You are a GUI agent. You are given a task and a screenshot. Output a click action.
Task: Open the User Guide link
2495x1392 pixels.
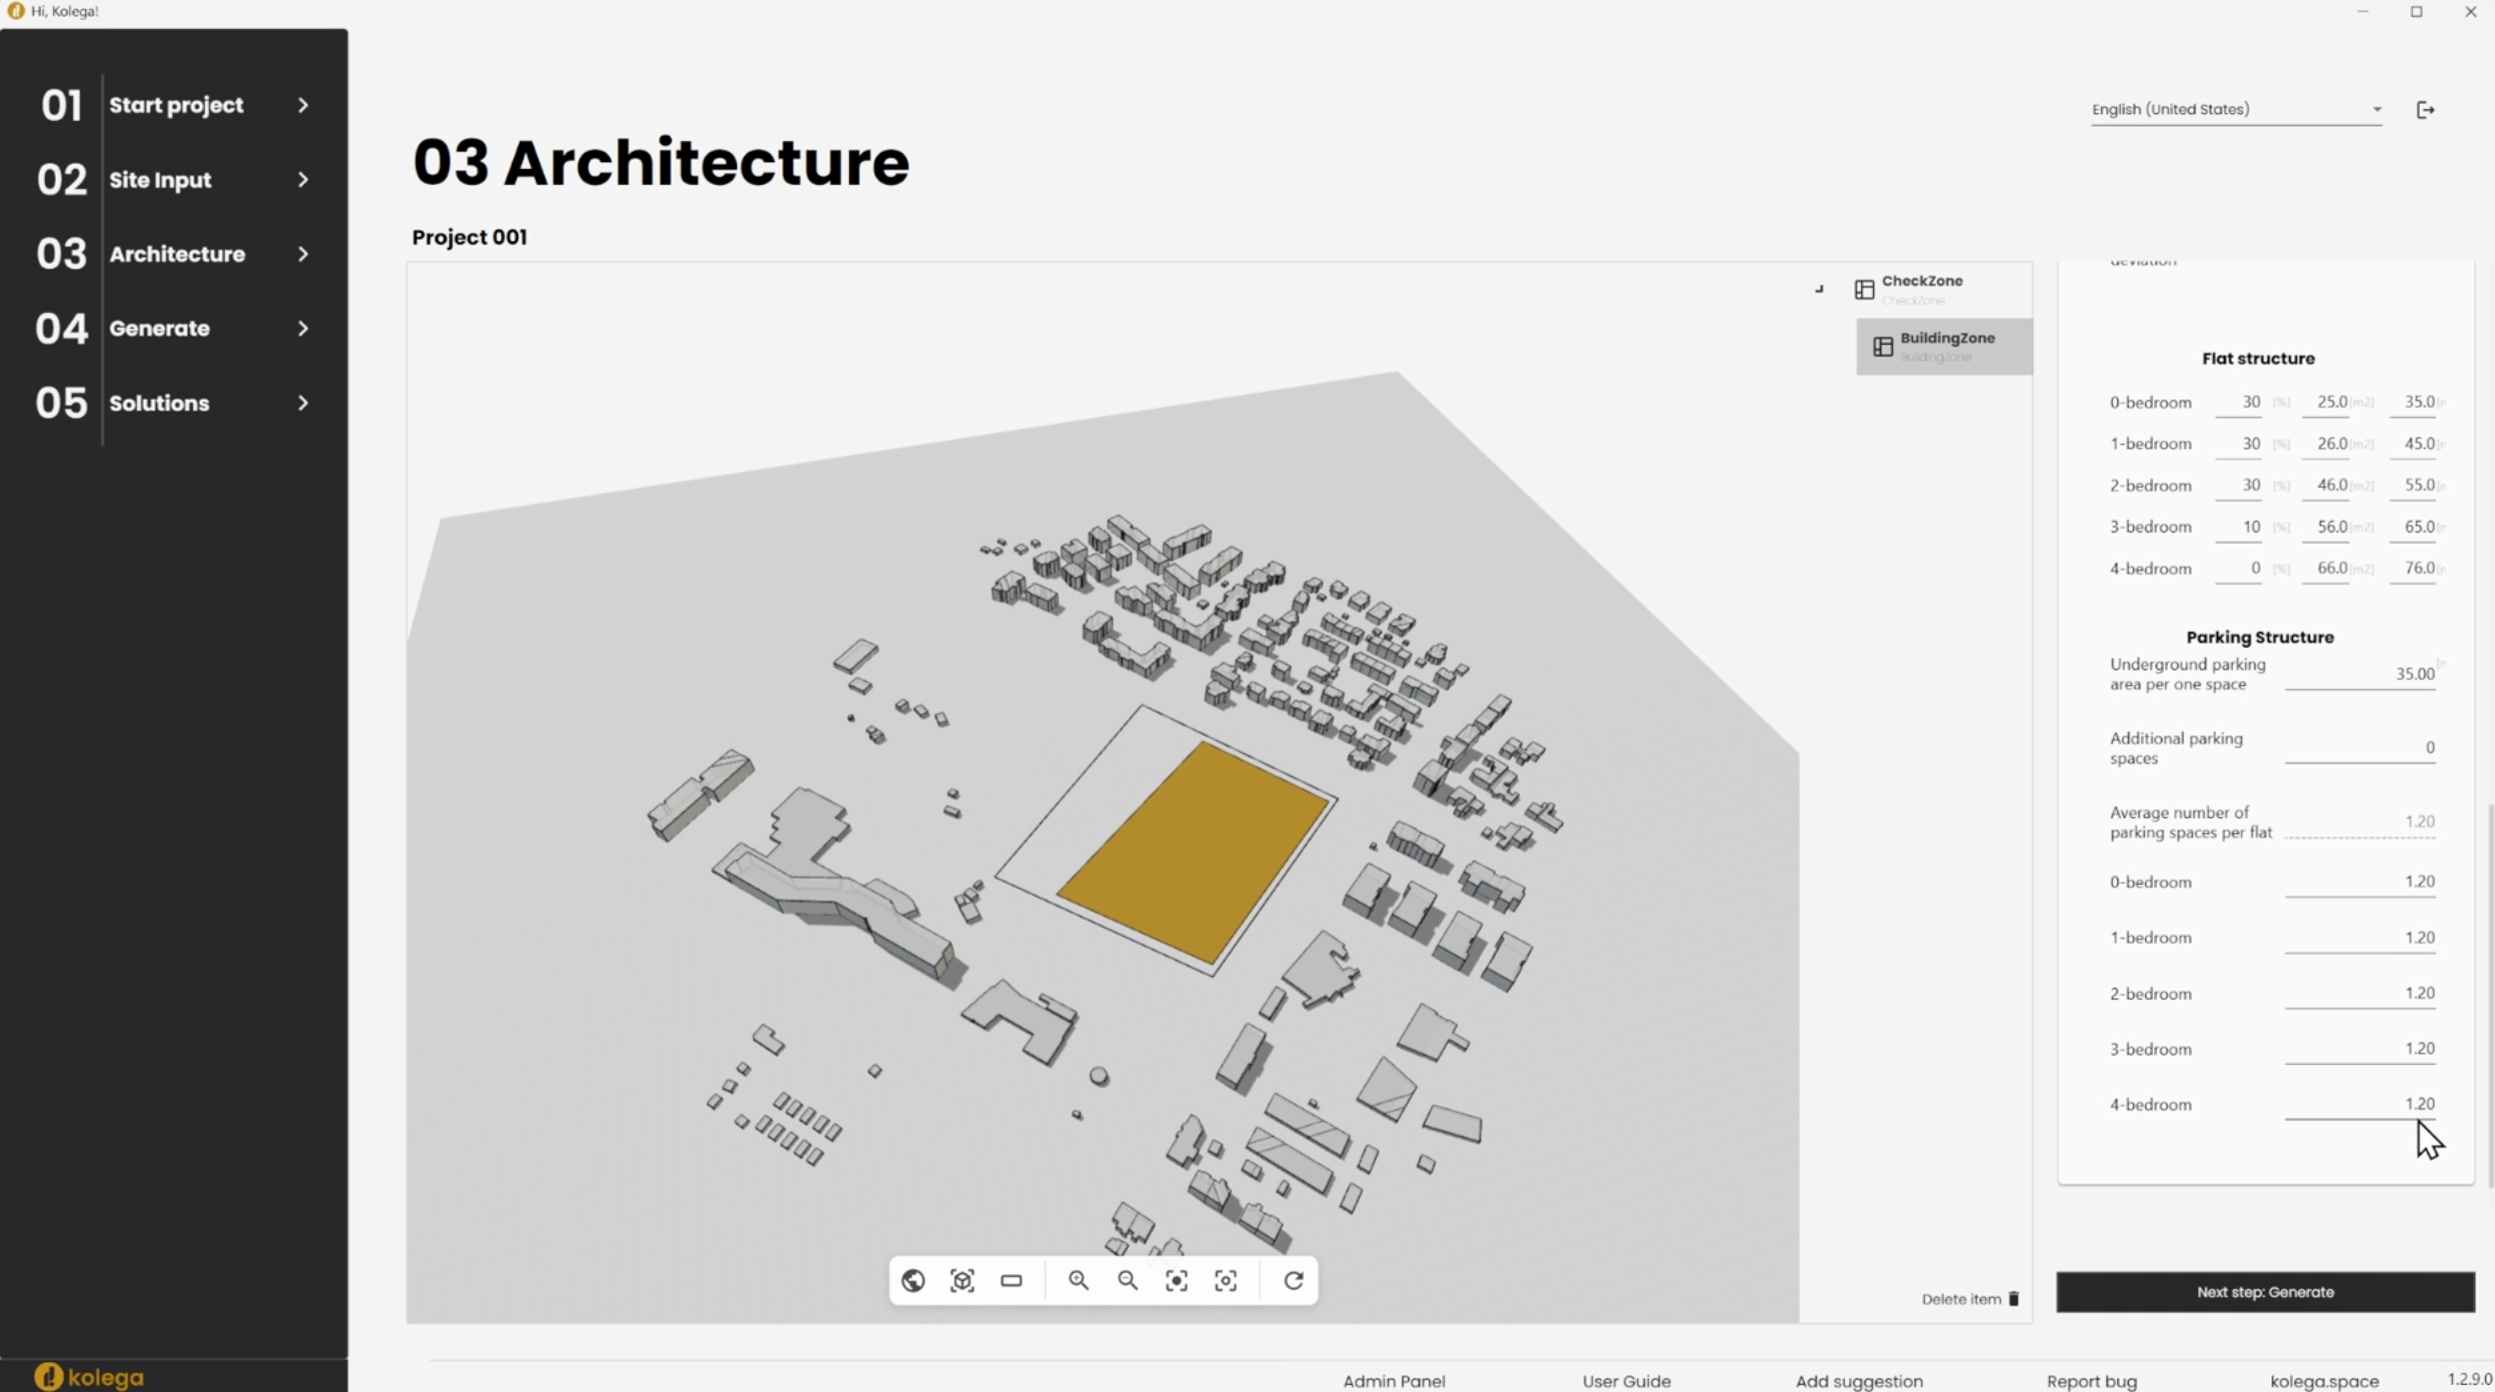click(1626, 1381)
